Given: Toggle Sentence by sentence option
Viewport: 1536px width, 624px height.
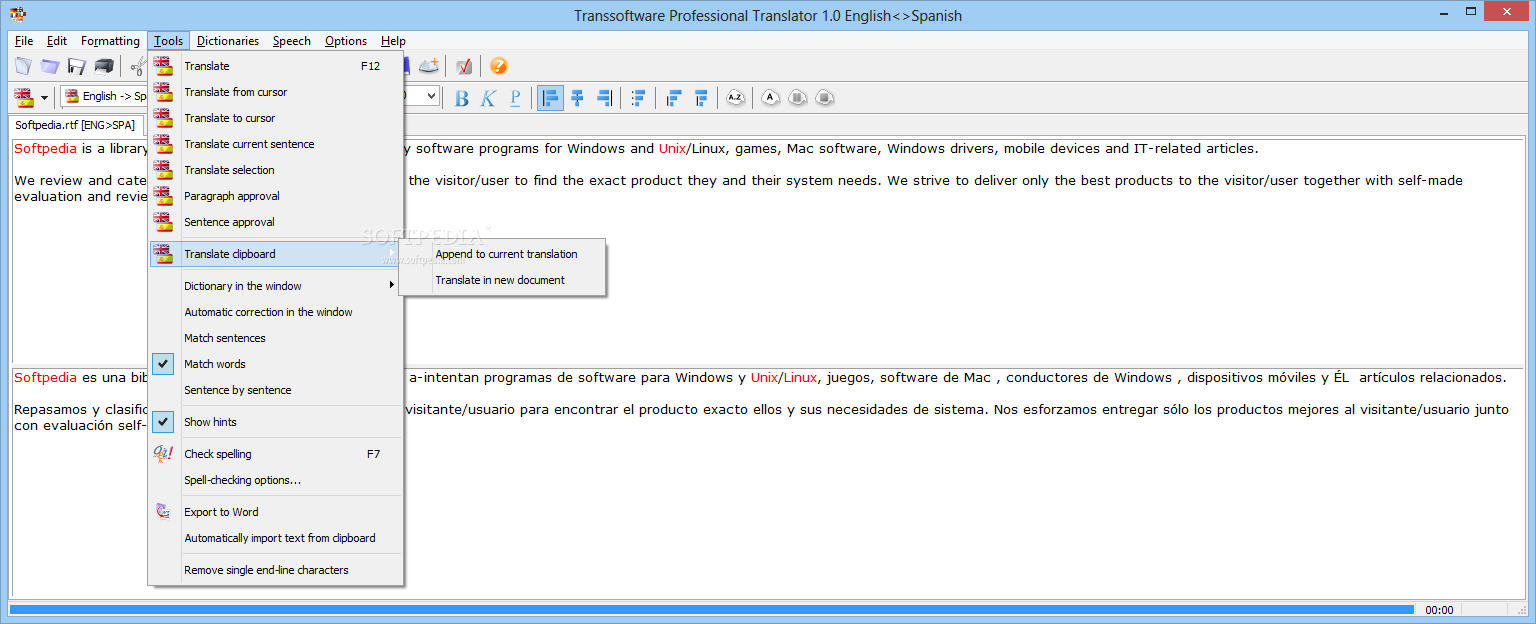Looking at the screenshot, I should (275, 390).
